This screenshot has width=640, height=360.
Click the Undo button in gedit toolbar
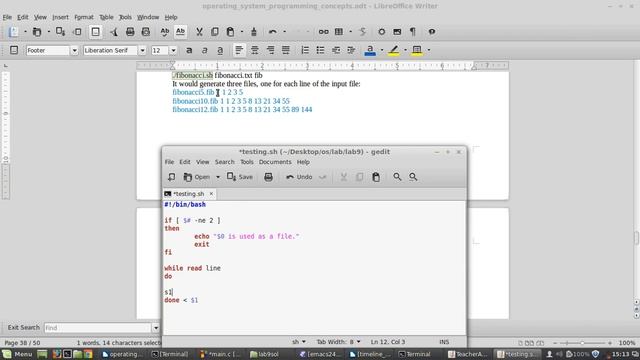click(x=300, y=177)
